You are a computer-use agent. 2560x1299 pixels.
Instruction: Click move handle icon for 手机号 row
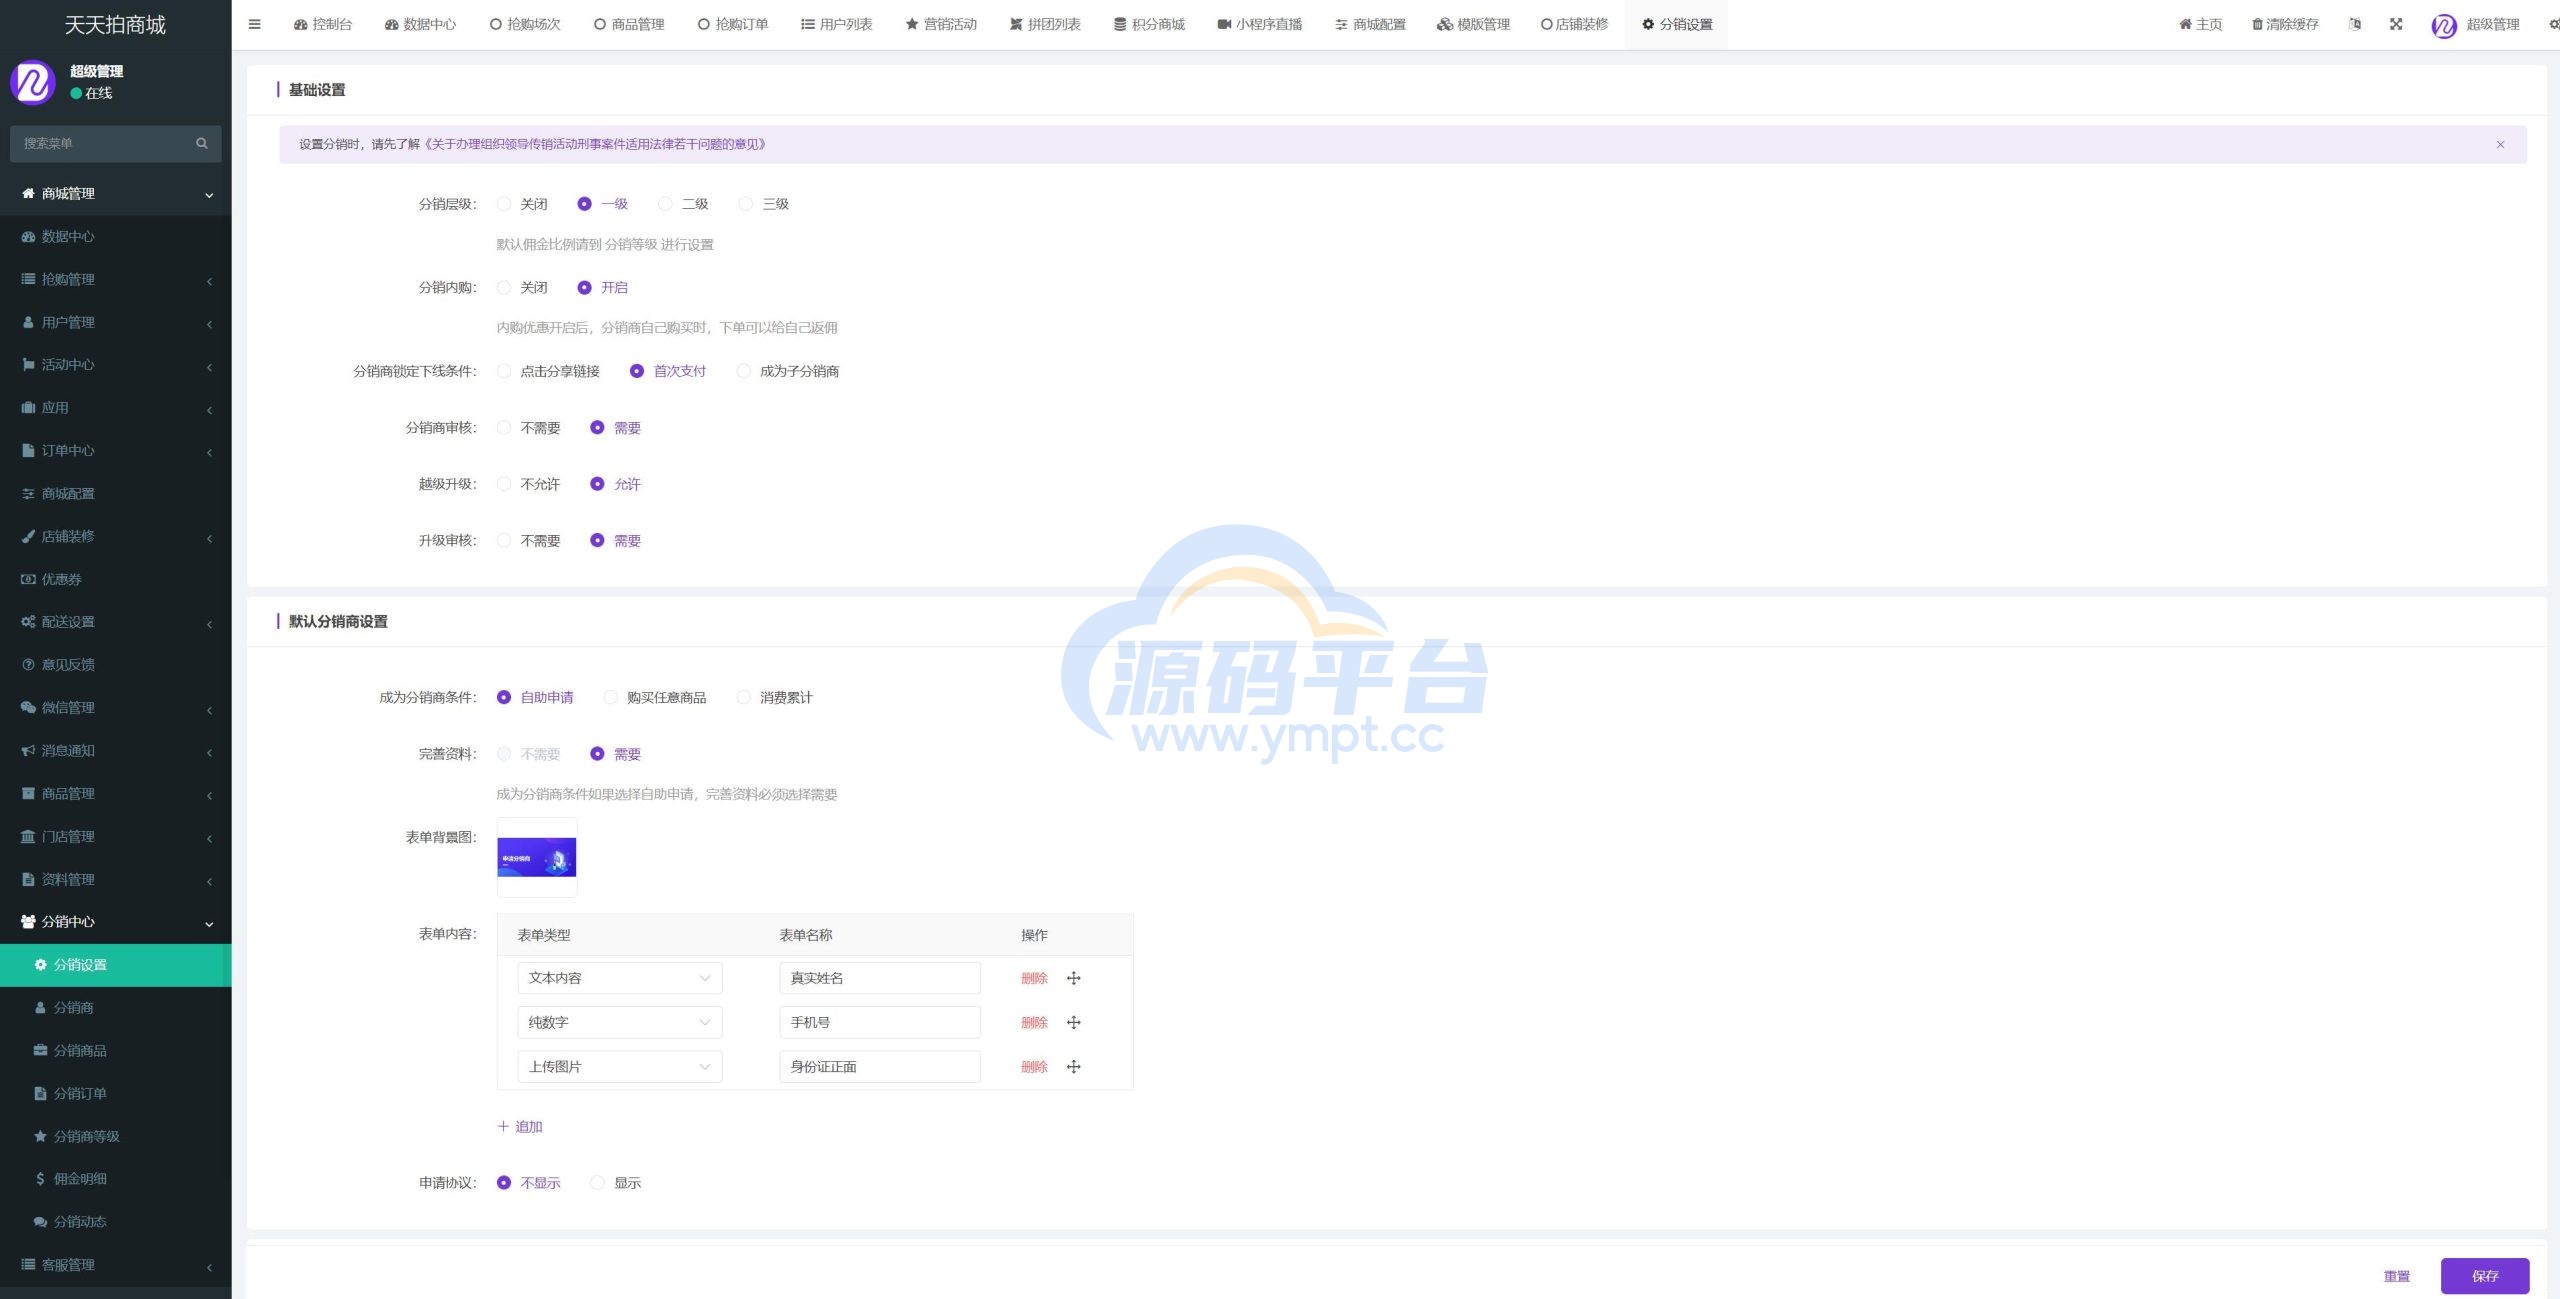(1073, 1022)
